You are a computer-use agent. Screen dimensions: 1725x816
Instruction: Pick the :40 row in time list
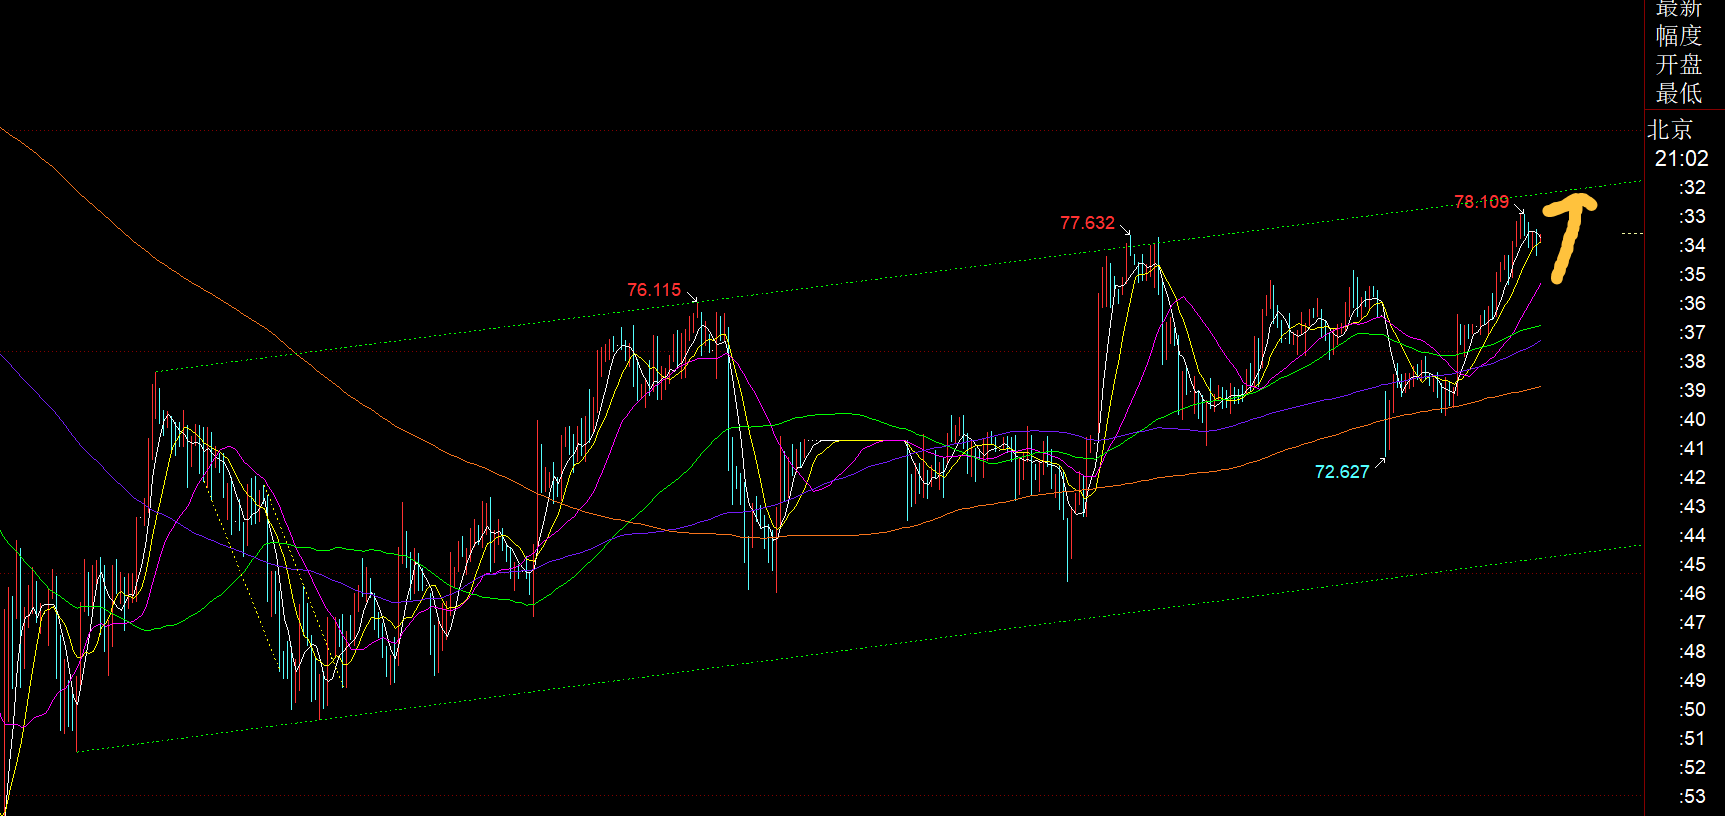[x=1692, y=420]
